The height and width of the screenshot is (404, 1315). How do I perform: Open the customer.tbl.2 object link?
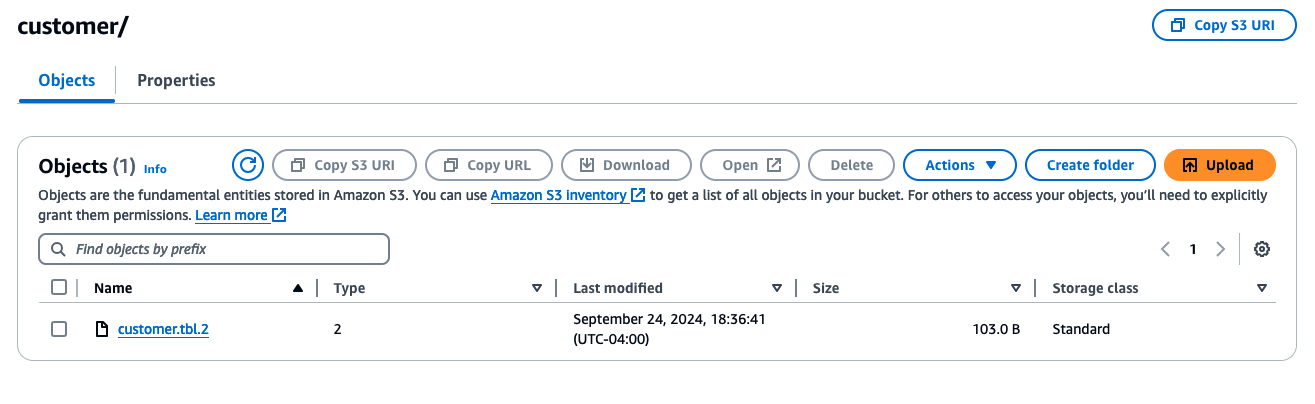pyautogui.click(x=163, y=329)
